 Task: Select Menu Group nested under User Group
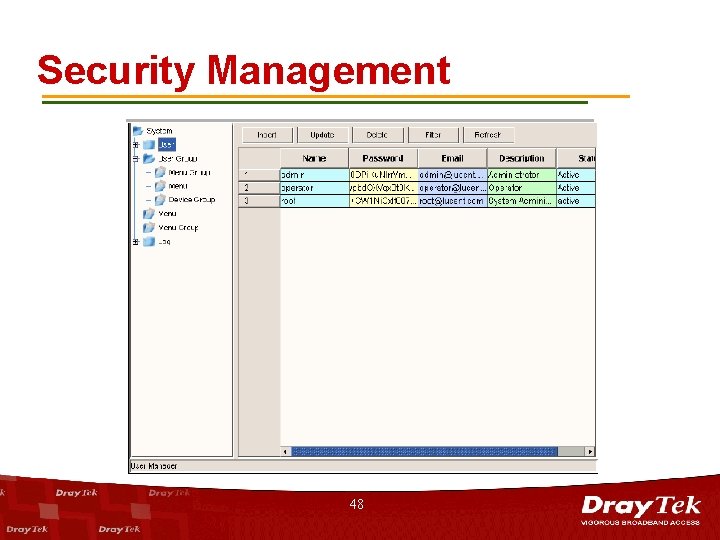coord(189,173)
